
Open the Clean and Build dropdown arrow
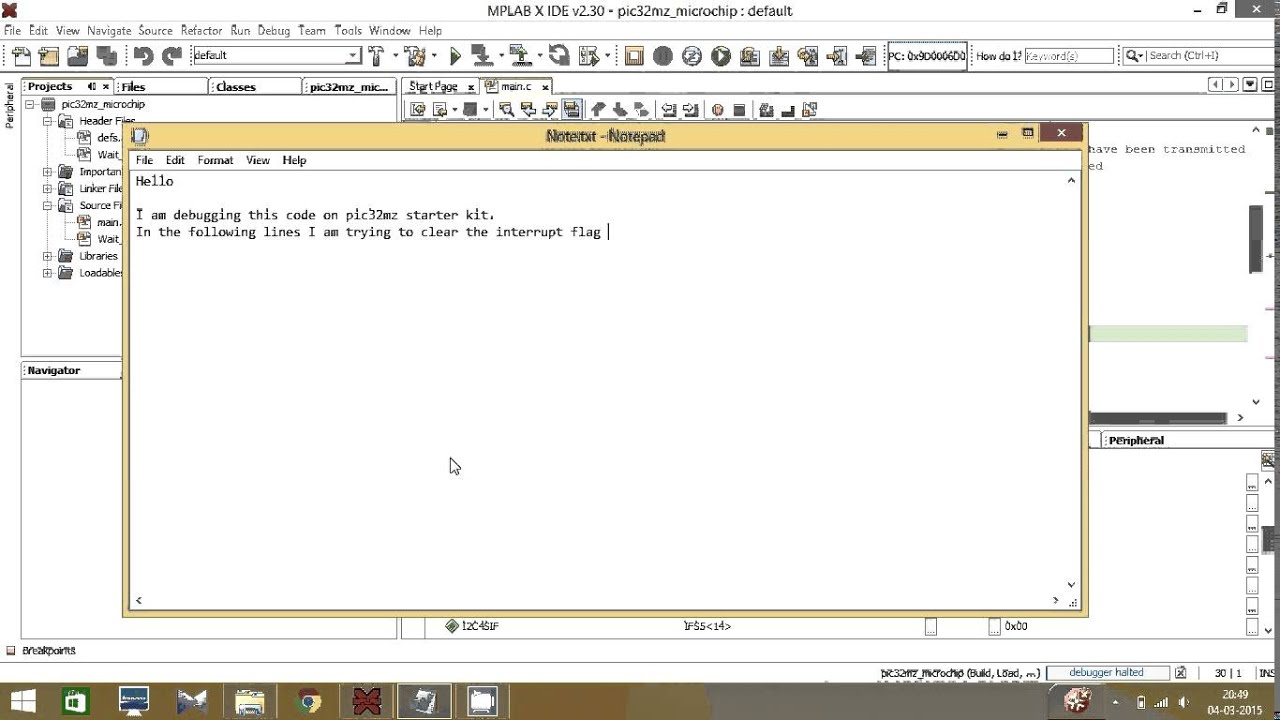pos(434,56)
